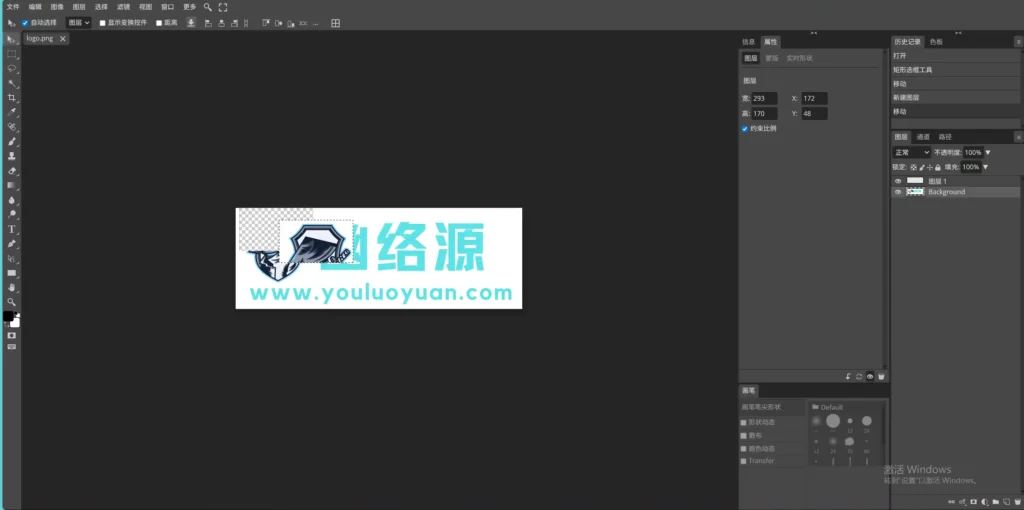Open the 滤镜 menu
The width and height of the screenshot is (1024, 510).
click(123, 7)
